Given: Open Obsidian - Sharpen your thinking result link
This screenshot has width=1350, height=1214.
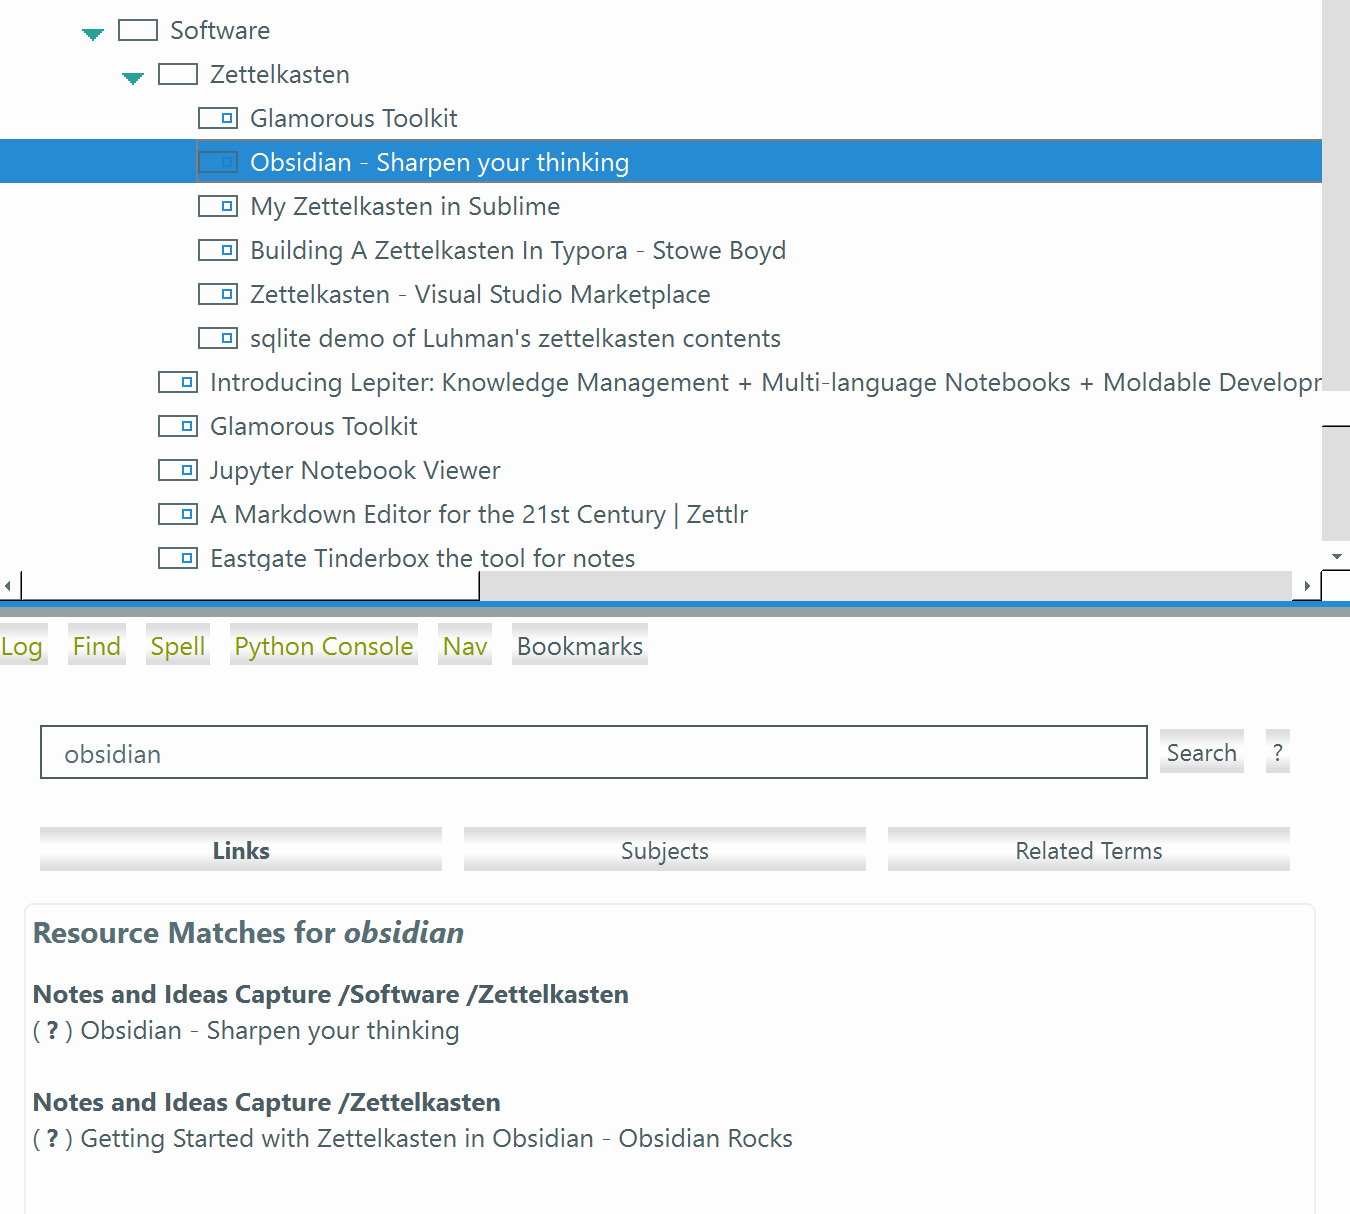Looking at the screenshot, I should 270,1030.
